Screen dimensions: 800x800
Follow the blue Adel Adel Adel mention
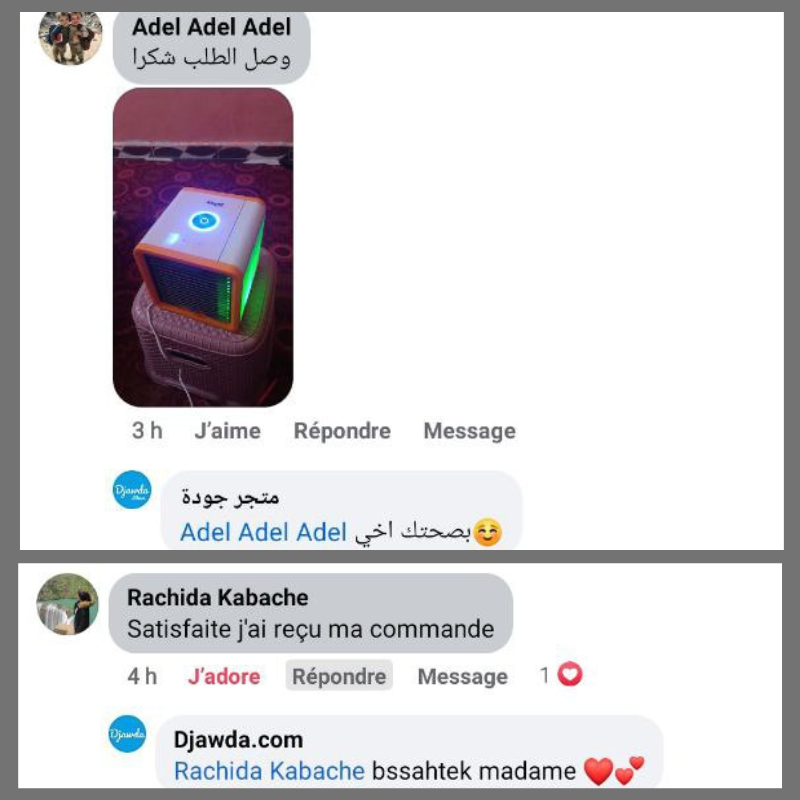263,532
